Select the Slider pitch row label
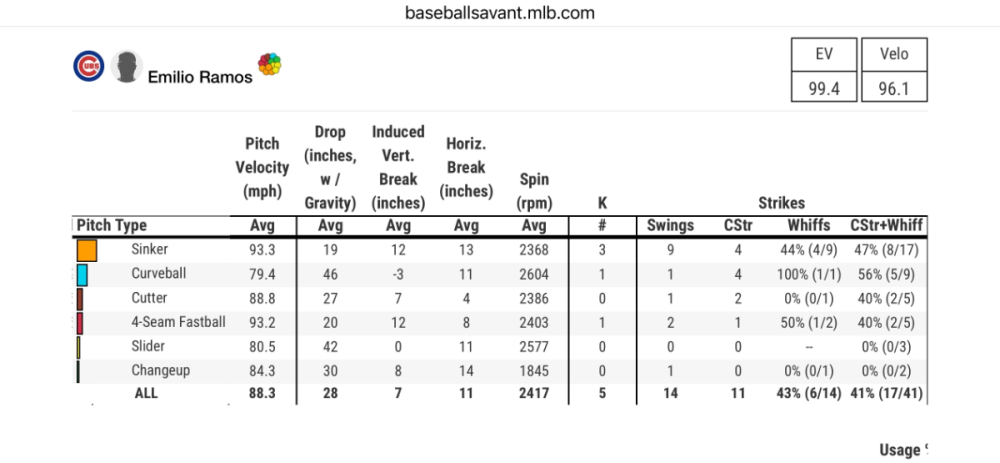Screen dimensions: 1000x463 (148, 346)
